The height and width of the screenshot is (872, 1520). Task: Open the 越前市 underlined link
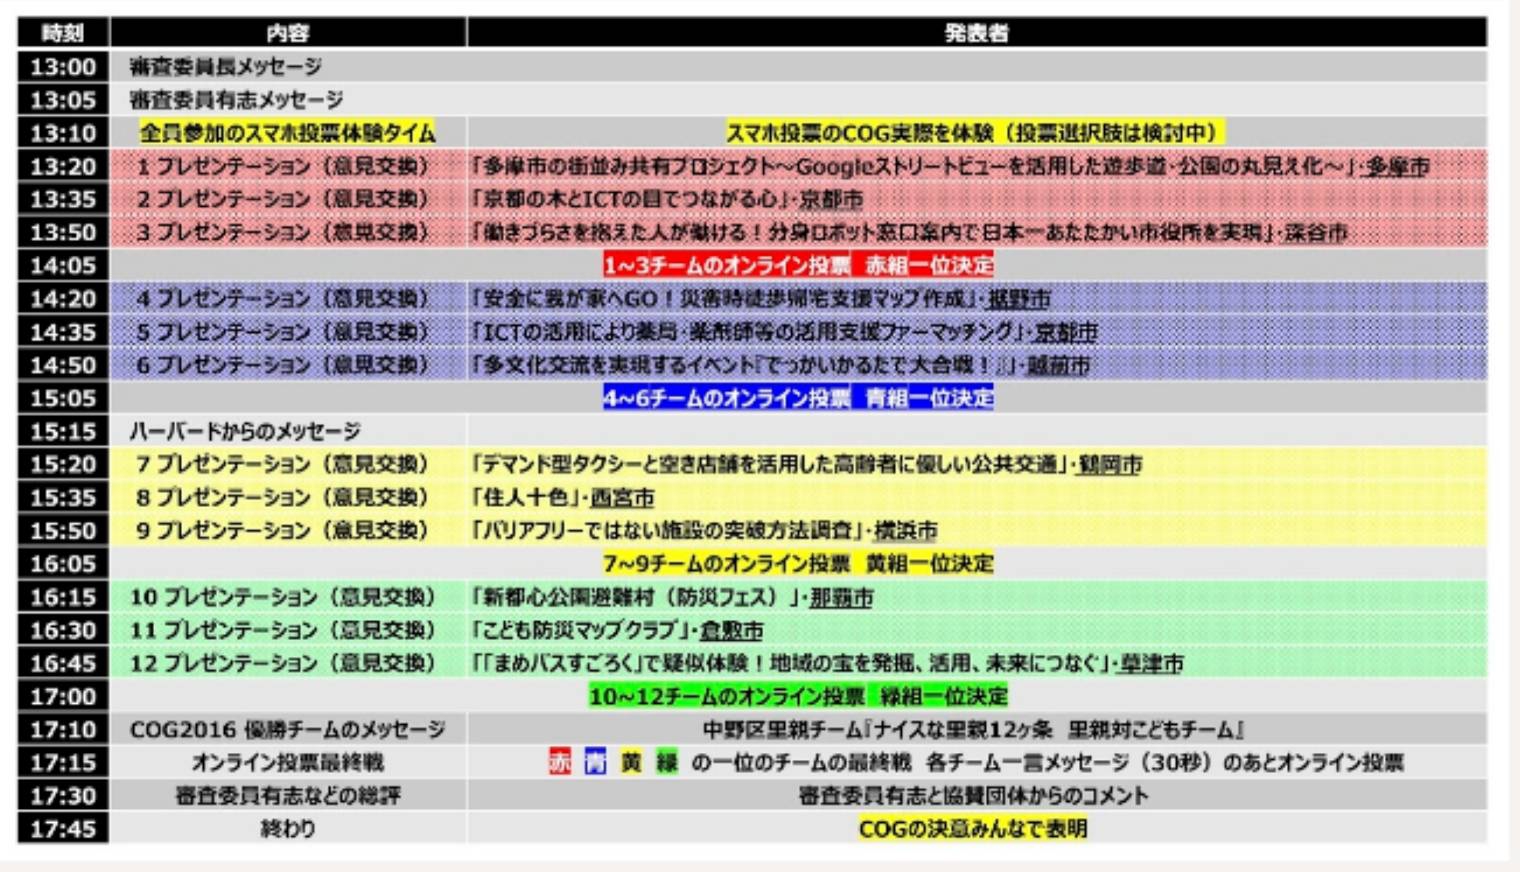click(1058, 365)
